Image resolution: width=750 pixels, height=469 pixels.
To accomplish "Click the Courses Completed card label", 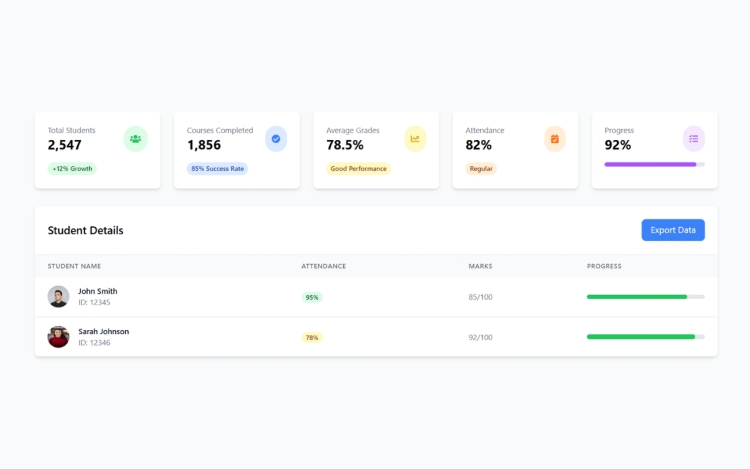I will 220,130.
